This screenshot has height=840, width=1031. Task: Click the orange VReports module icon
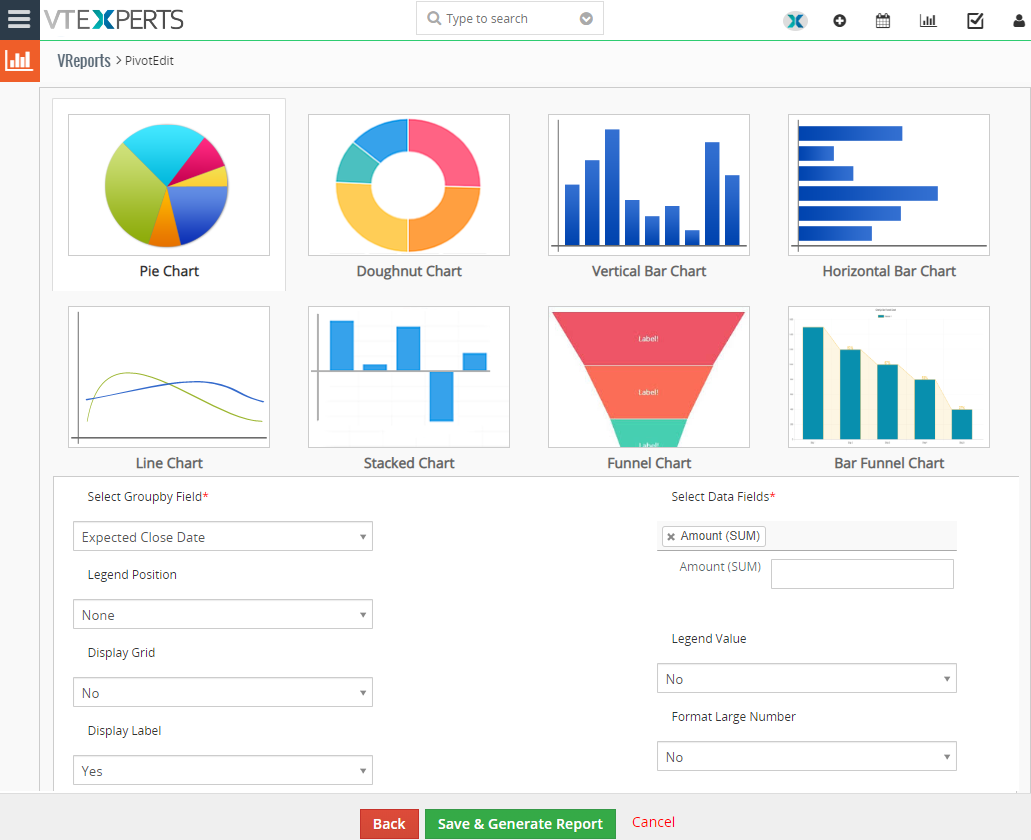tap(20, 61)
